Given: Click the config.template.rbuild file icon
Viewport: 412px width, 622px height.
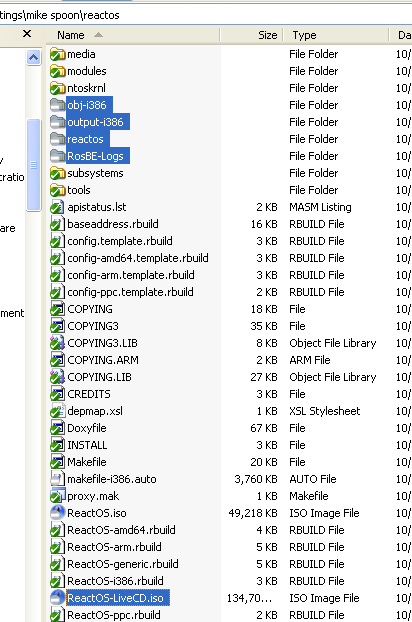Looking at the screenshot, I should pyautogui.click(x=57, y=241).
